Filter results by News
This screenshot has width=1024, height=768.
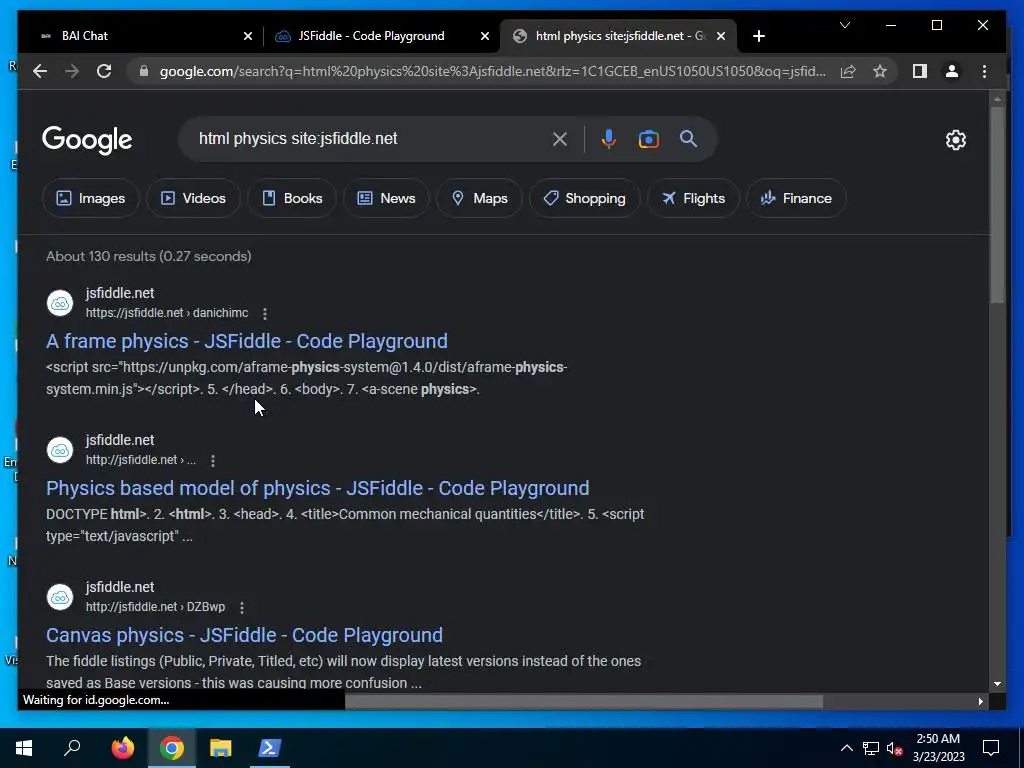point(386,198)
